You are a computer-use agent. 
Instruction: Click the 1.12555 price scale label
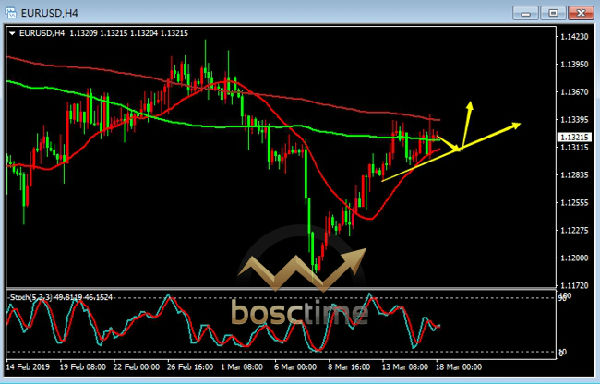pyautogui.click(x=574, y=203)
